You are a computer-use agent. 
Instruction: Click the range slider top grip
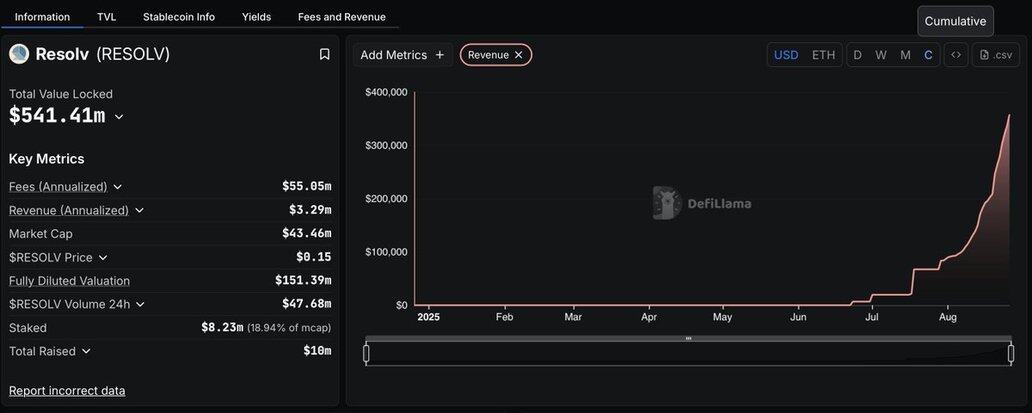pyautogui.click(x=688, y=338)
